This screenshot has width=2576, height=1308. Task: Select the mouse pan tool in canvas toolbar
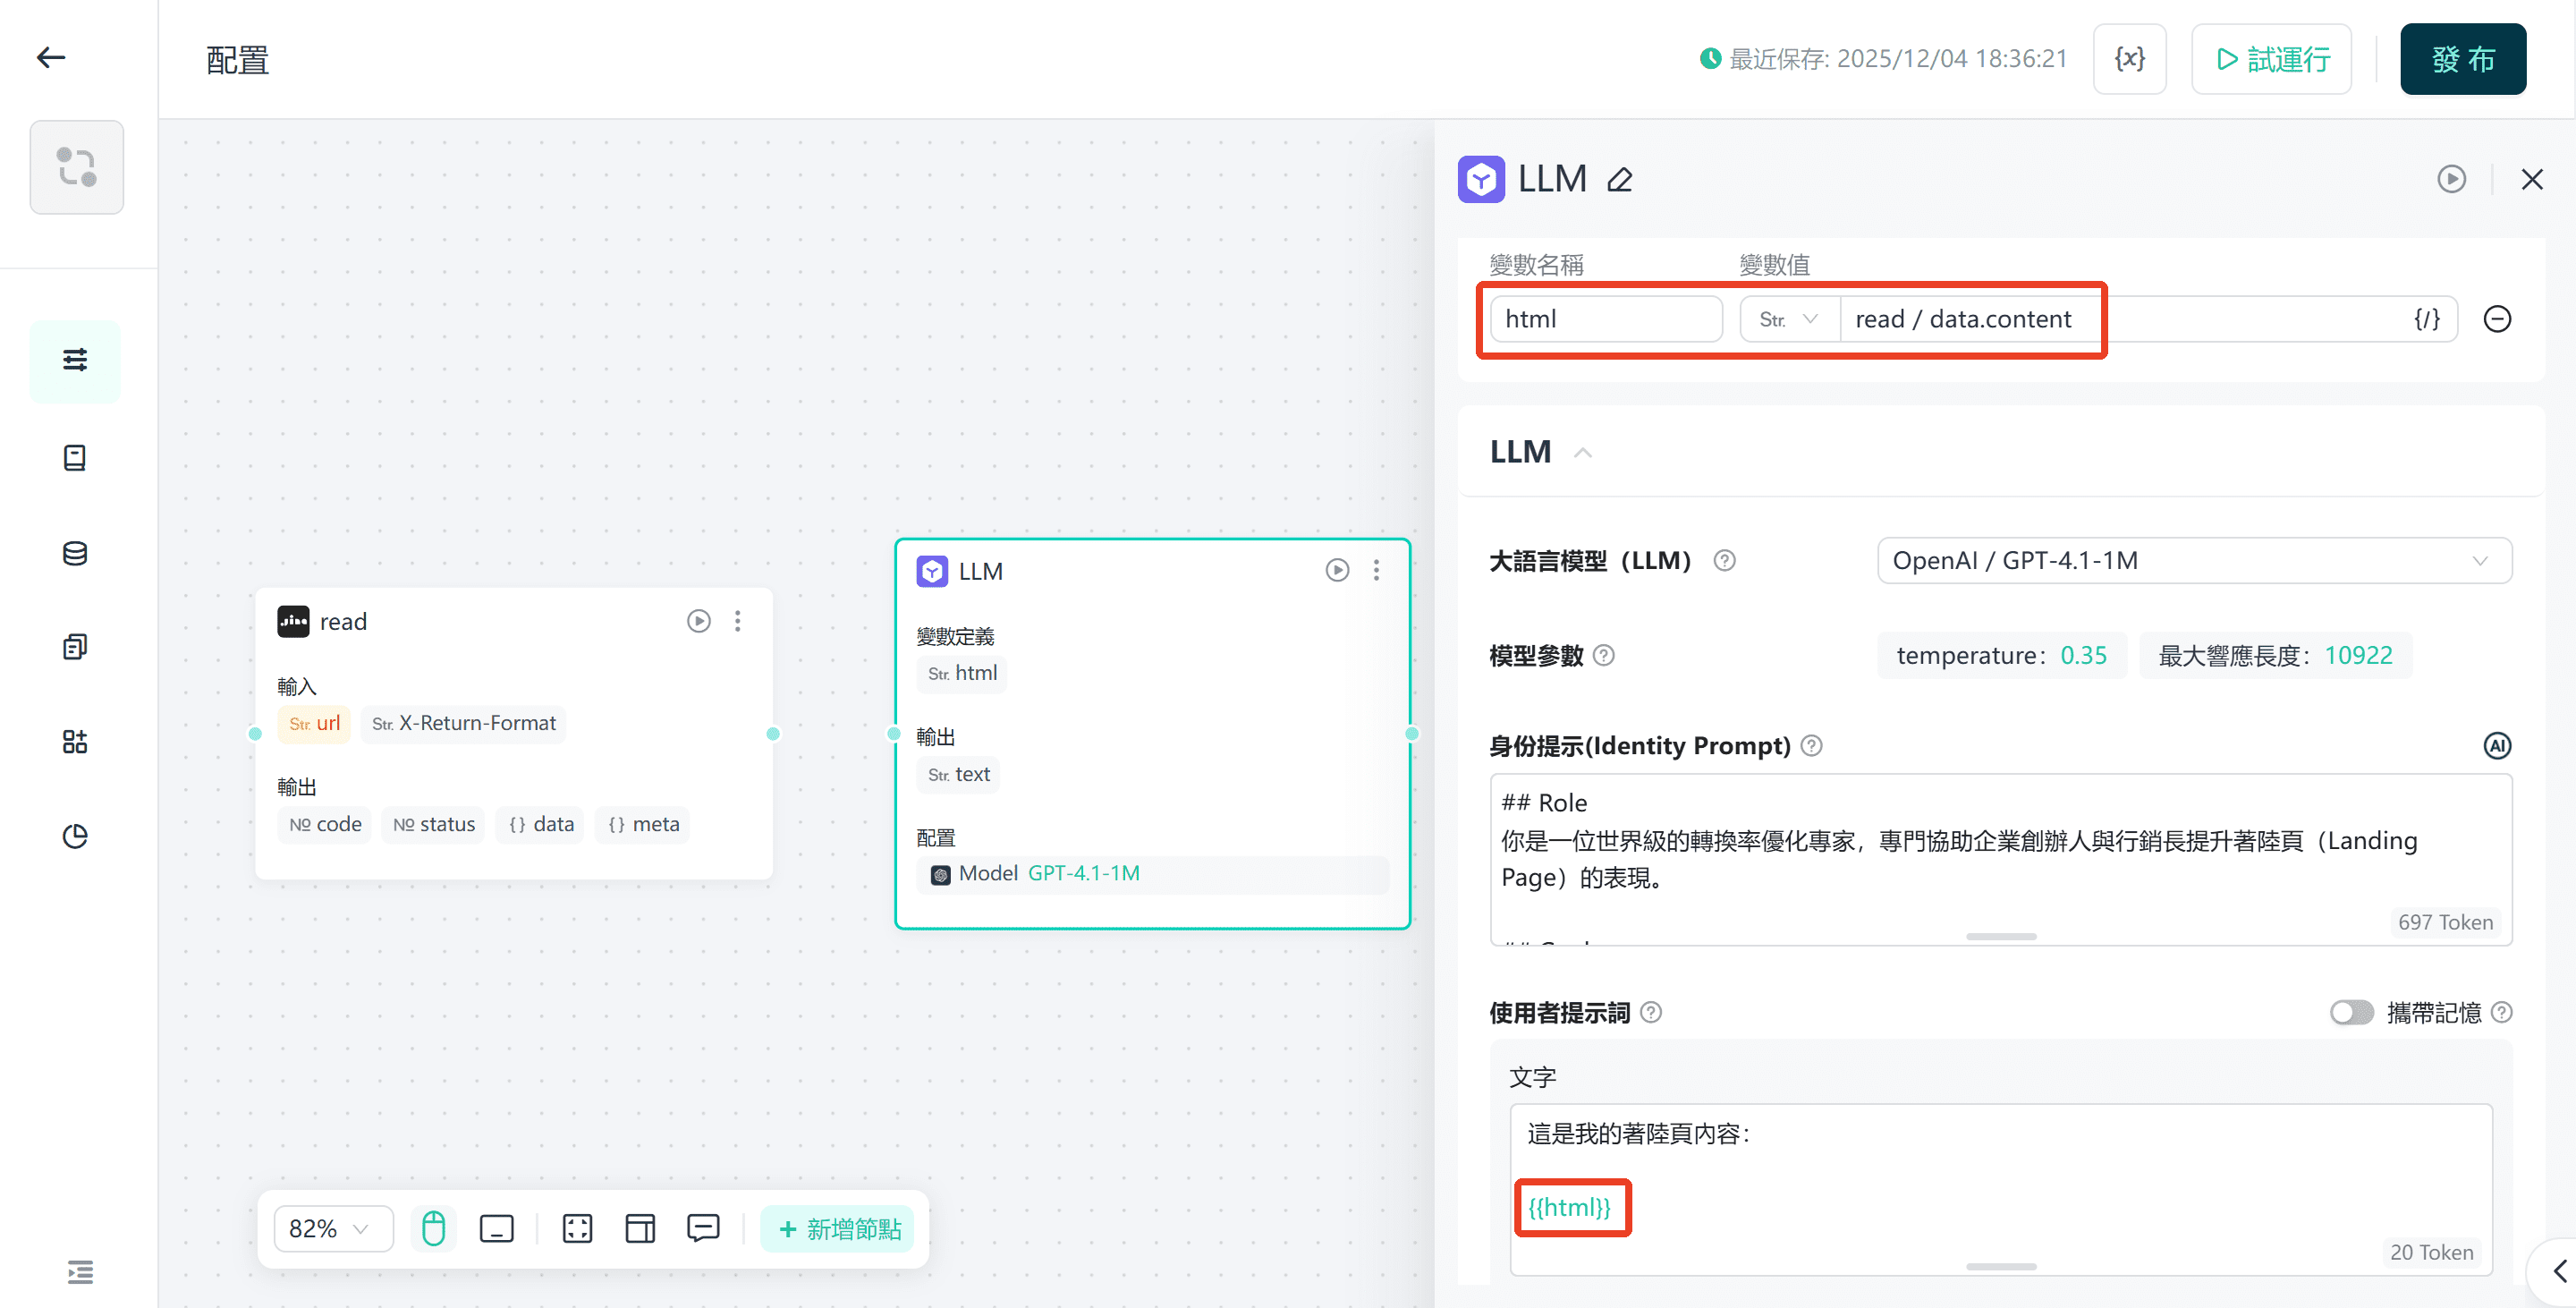[x=433, y=1228]
